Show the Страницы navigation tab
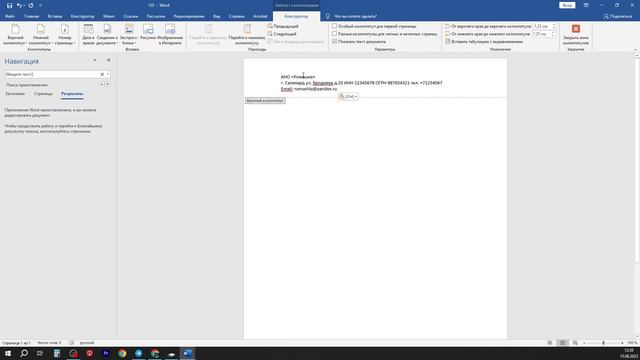 [x=43, y=94]
